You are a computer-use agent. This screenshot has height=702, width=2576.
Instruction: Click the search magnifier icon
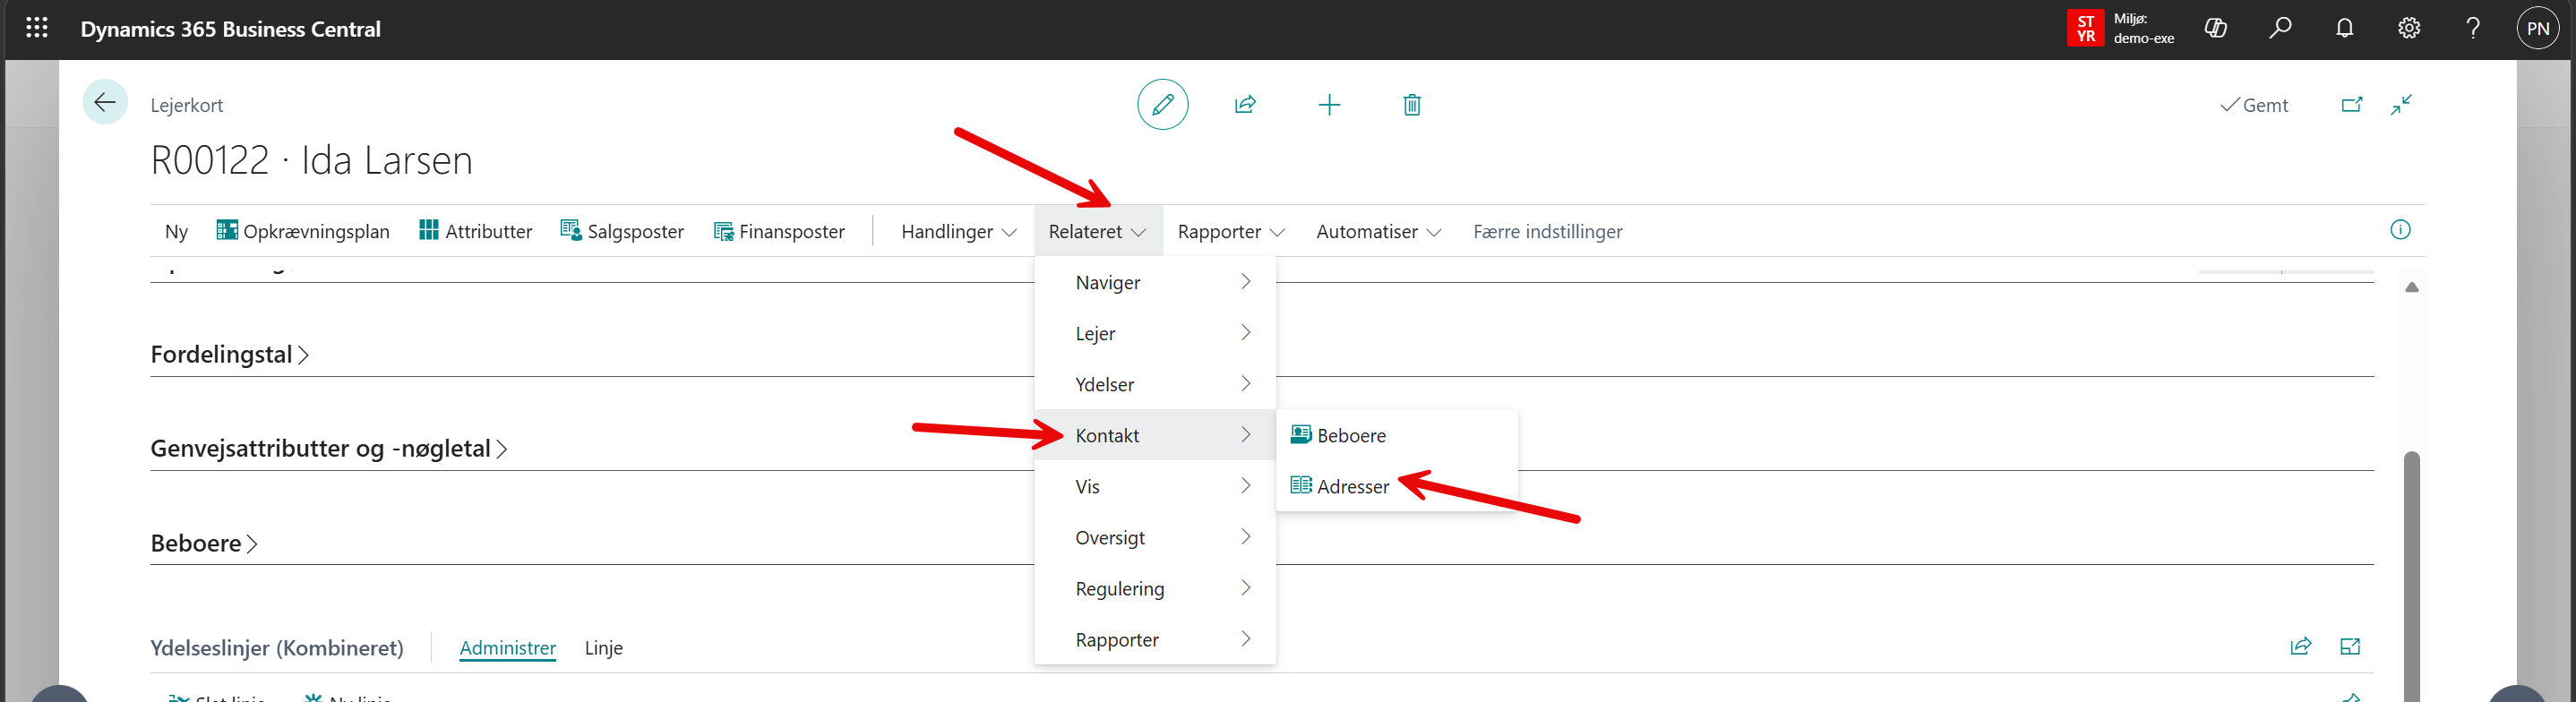2280,28
